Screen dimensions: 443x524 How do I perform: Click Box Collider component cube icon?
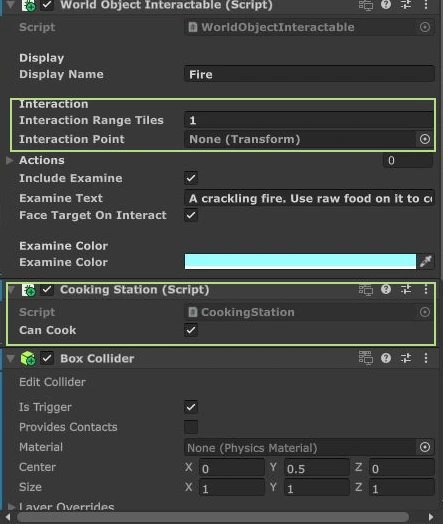coord(28,359)
